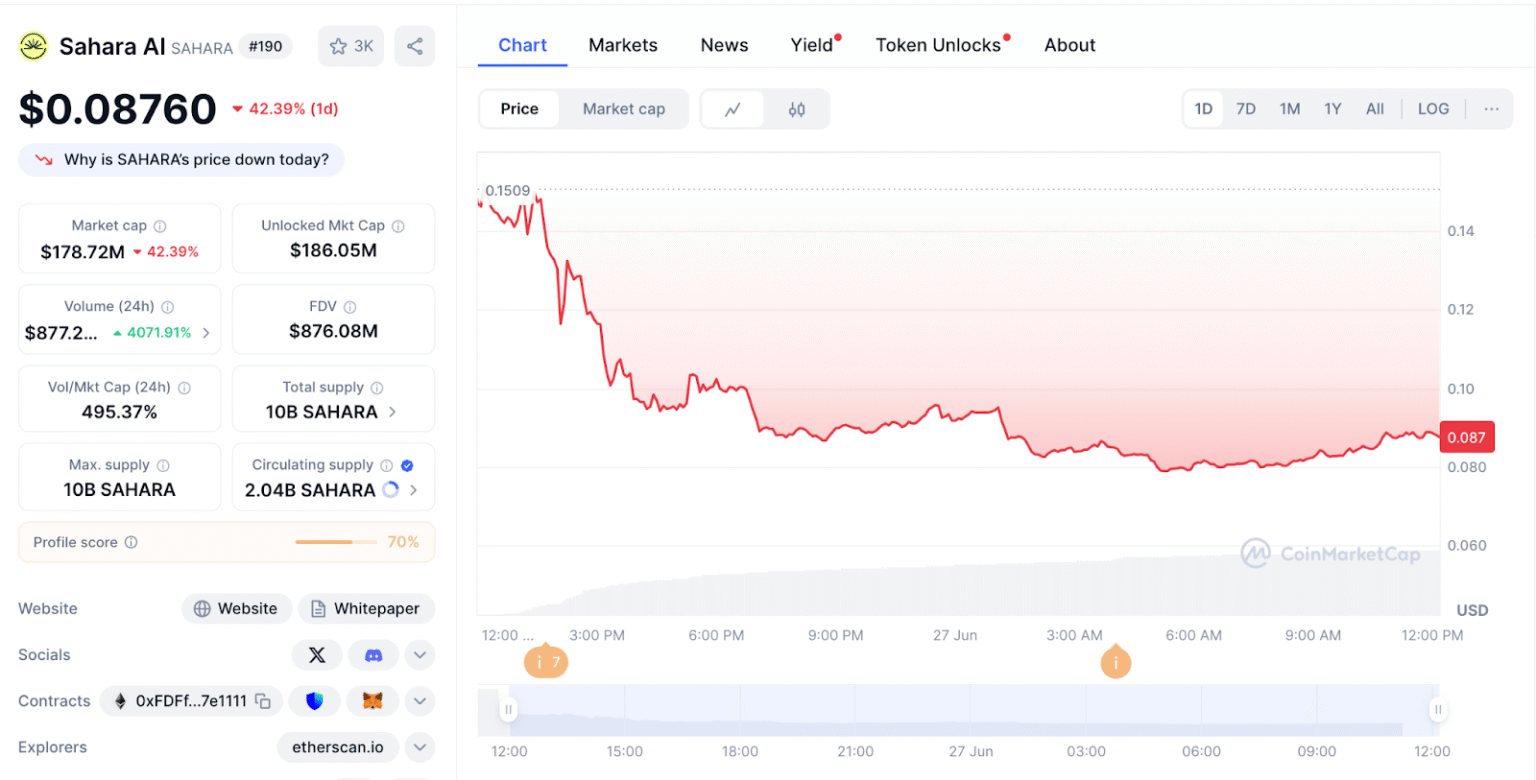Expand more Contracts chevron

click(420, 701)
